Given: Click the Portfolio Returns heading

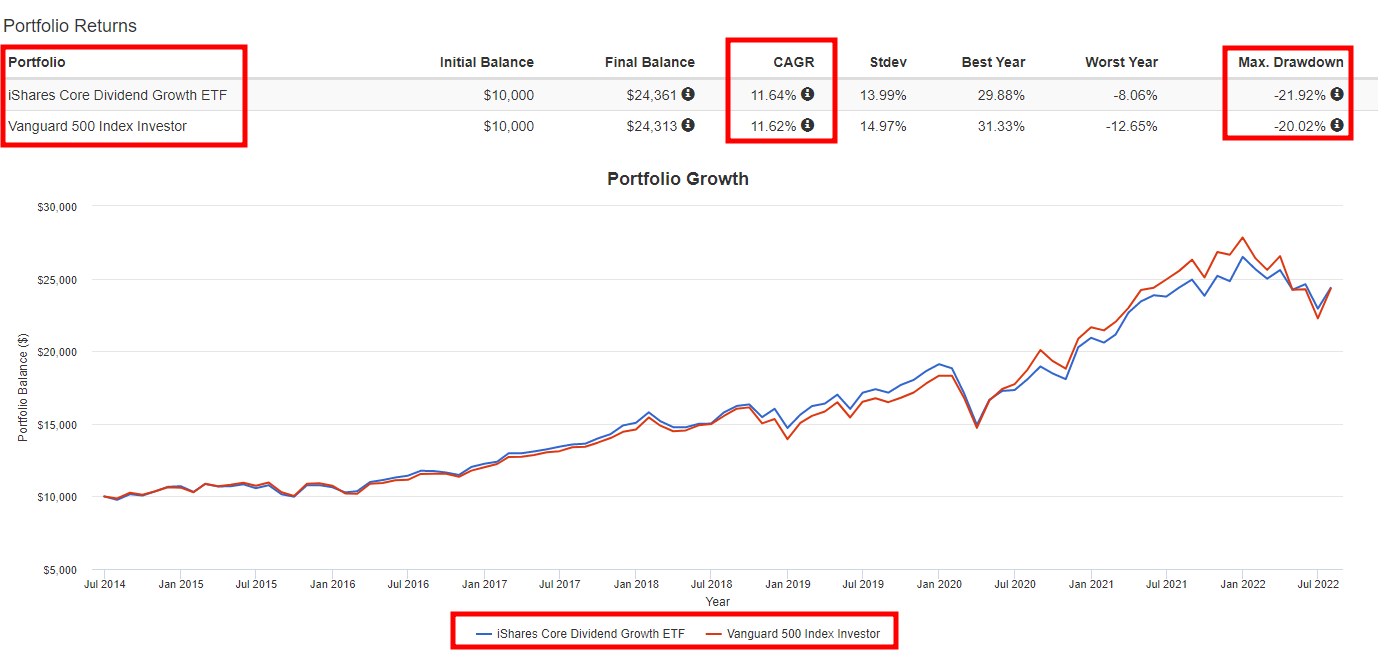Looking at the screenshot, I should (70, 25).
